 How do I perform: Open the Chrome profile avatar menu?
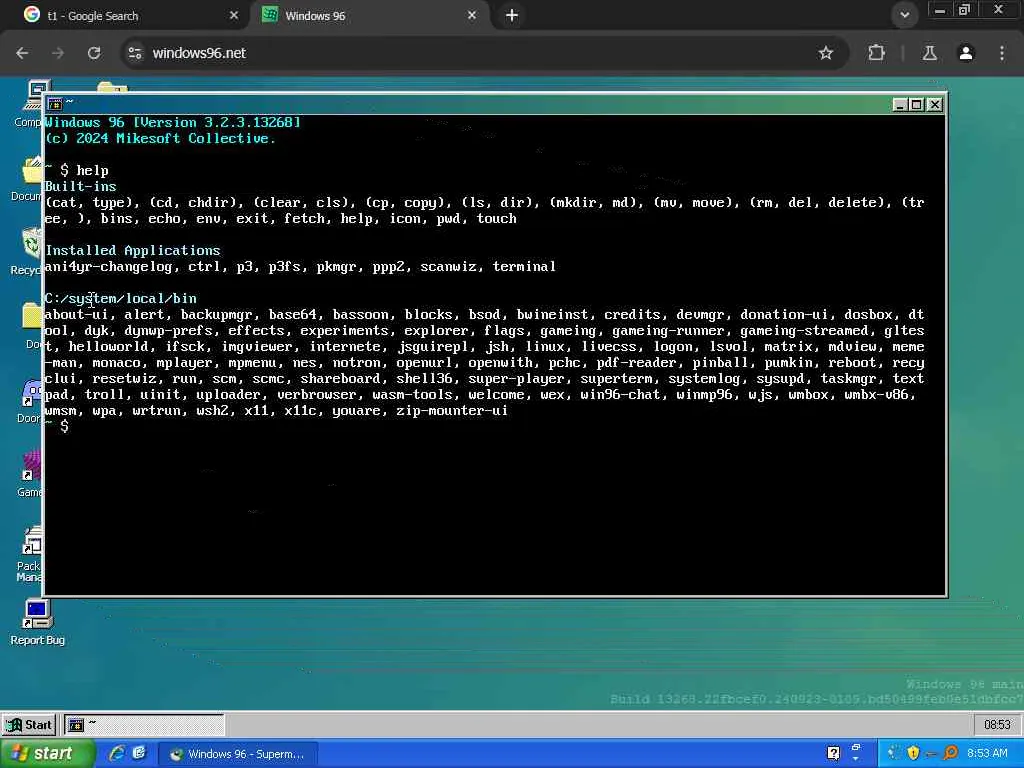coord(966,53)
